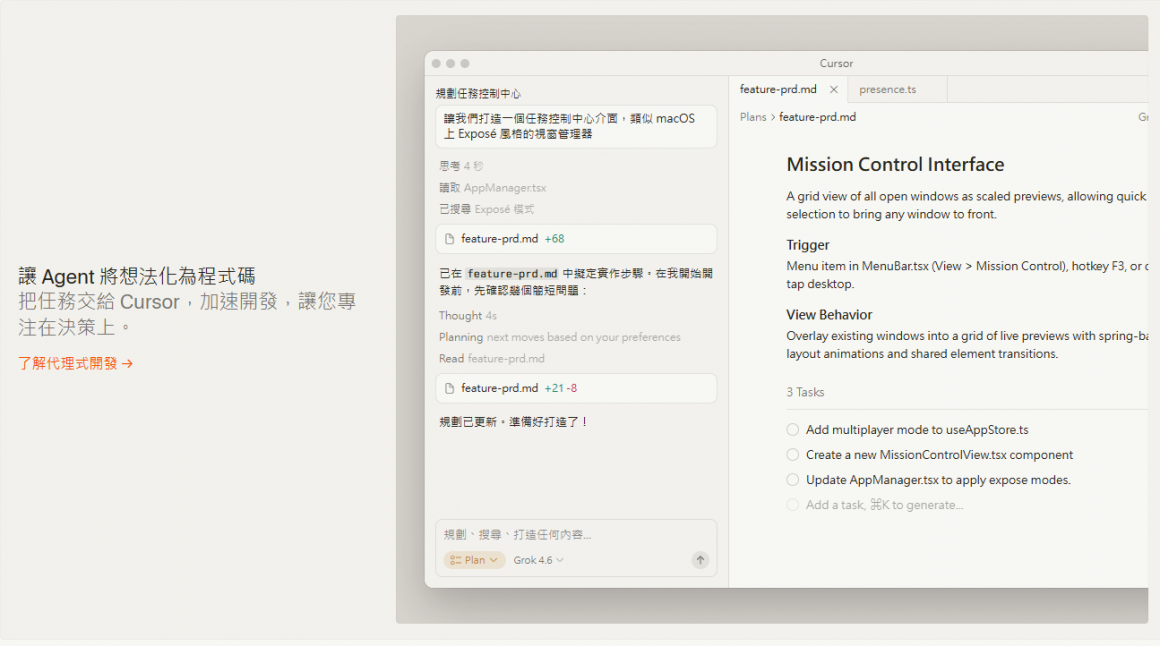The image size is (1160, 646).
Task: Open the Read feature-prd.md step
Action: click(491, 358)
